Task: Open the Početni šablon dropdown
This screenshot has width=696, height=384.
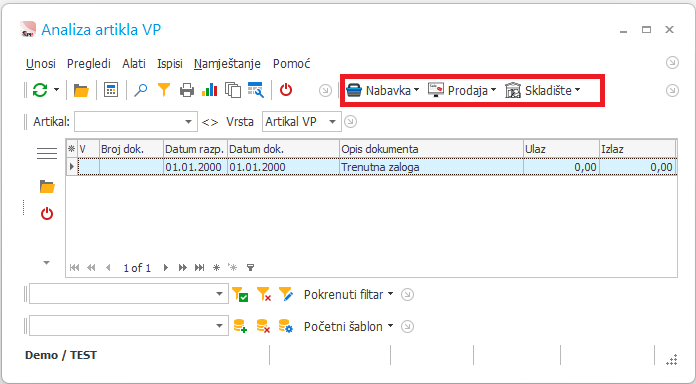Action: (x=348, y=326)
